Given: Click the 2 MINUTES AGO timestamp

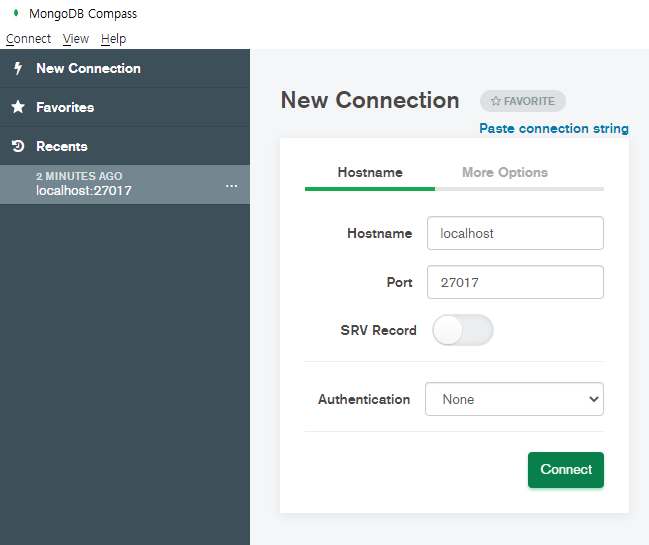Looking at the screenshot, I should (x=79, y=176).
